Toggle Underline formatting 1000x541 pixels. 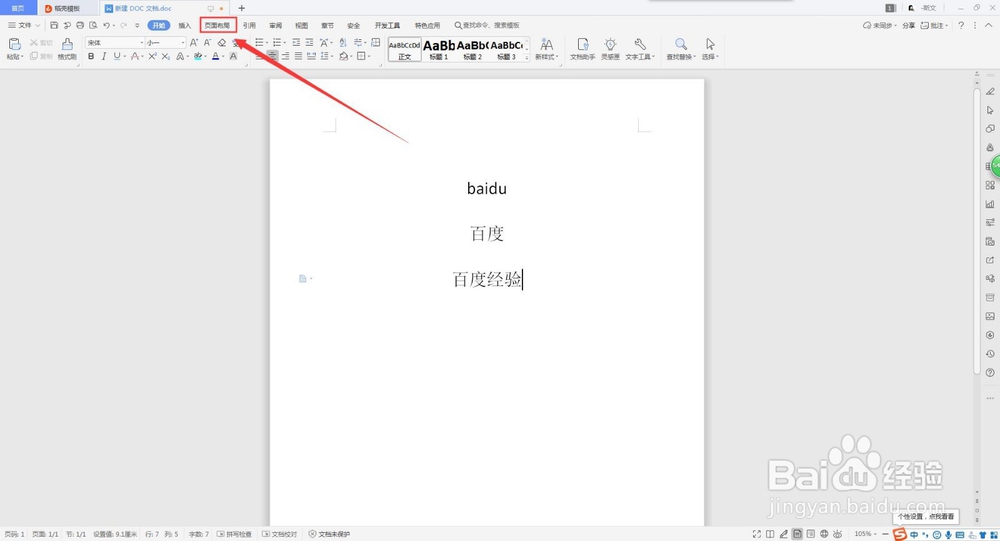[x=117, y=56]
